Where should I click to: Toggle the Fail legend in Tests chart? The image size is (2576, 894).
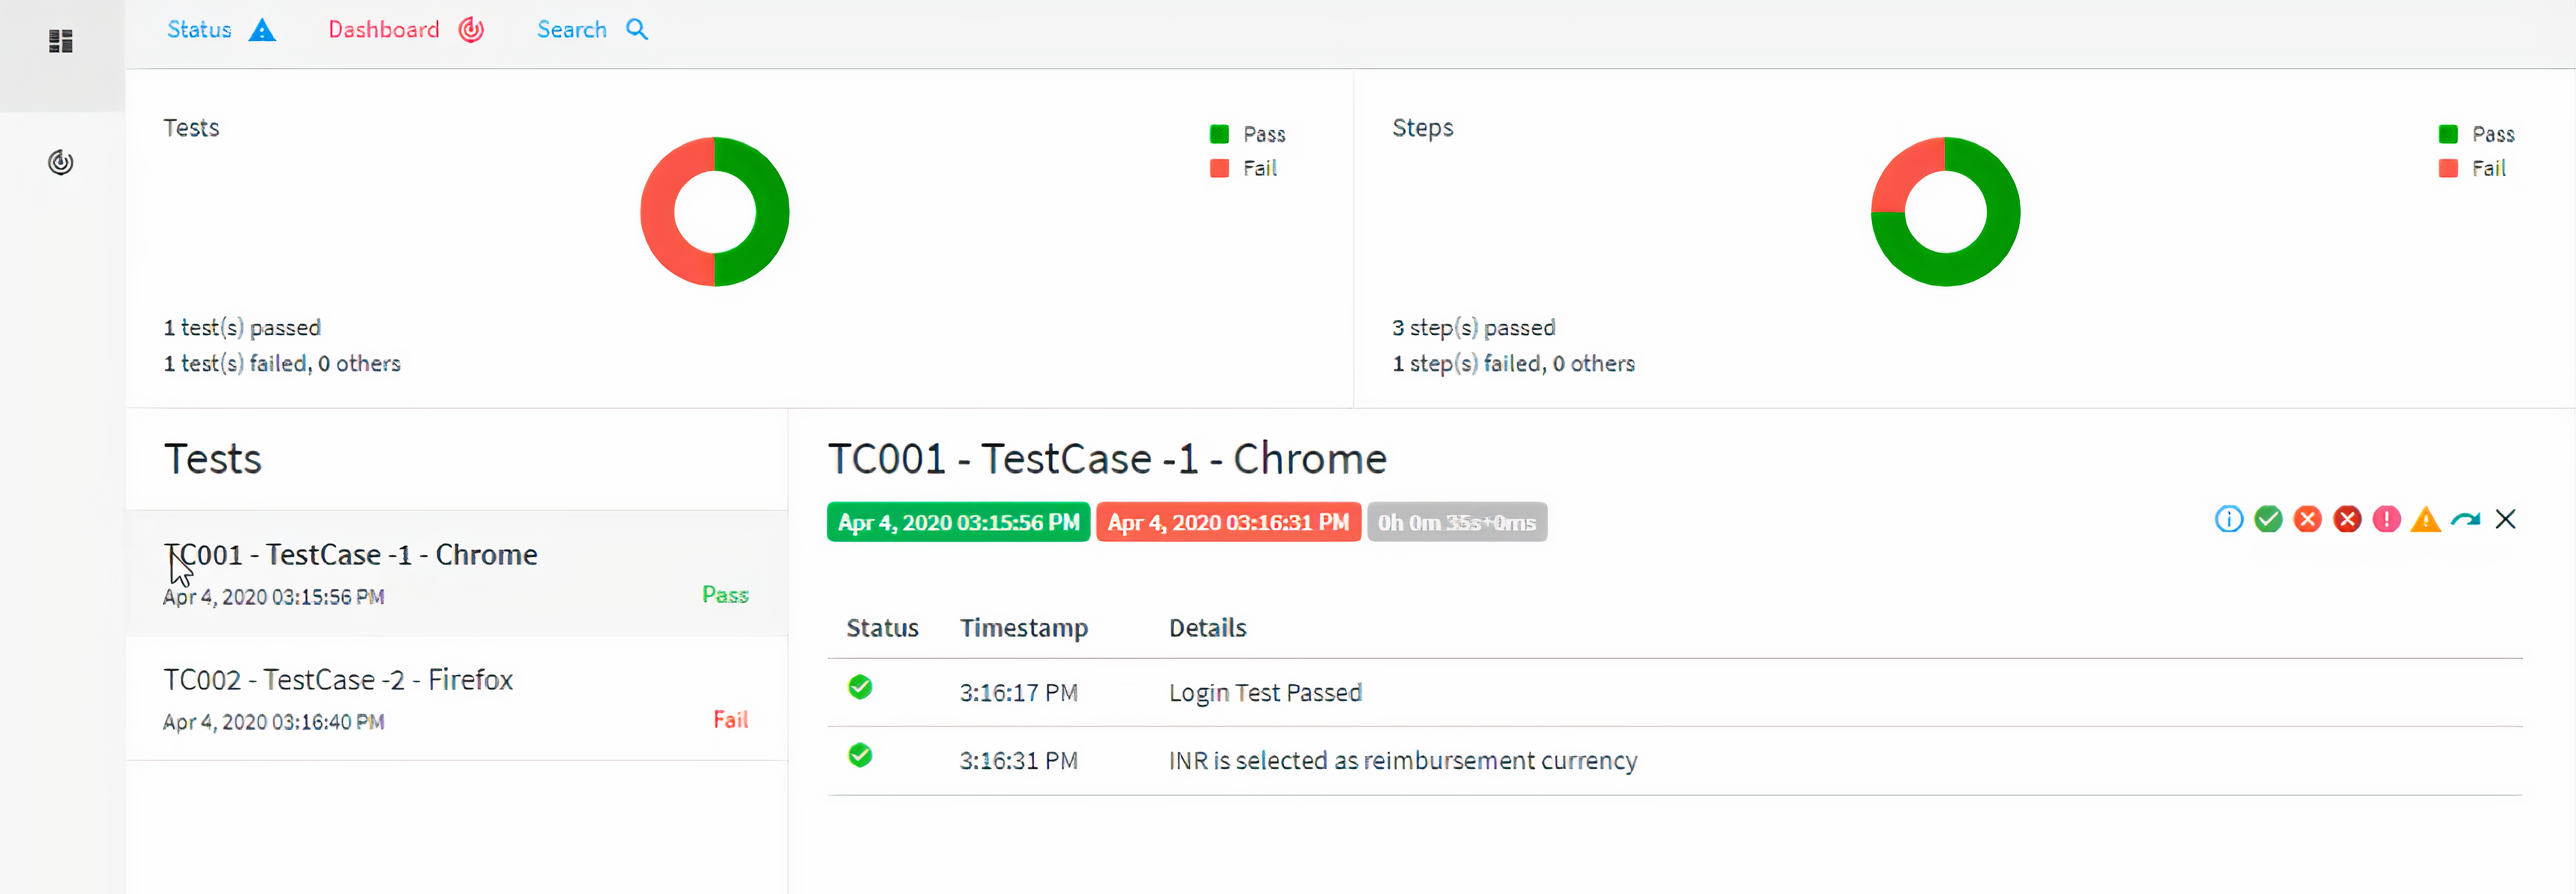(x=1243, y=168)
